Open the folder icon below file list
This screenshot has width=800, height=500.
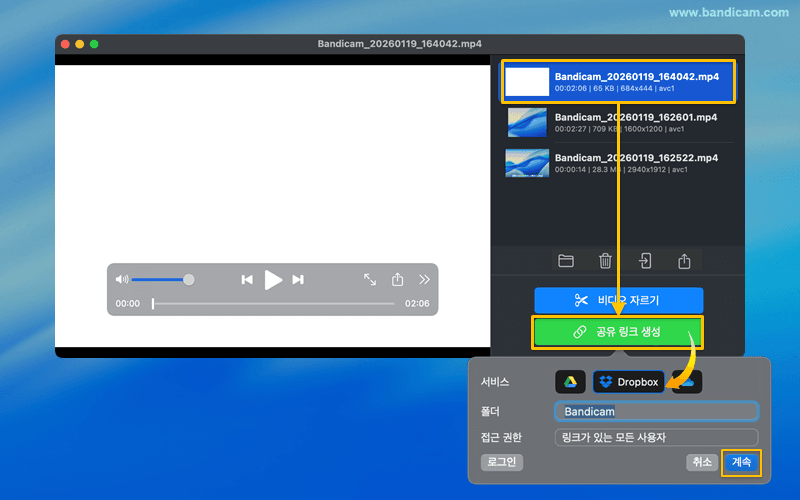(566, 261)
